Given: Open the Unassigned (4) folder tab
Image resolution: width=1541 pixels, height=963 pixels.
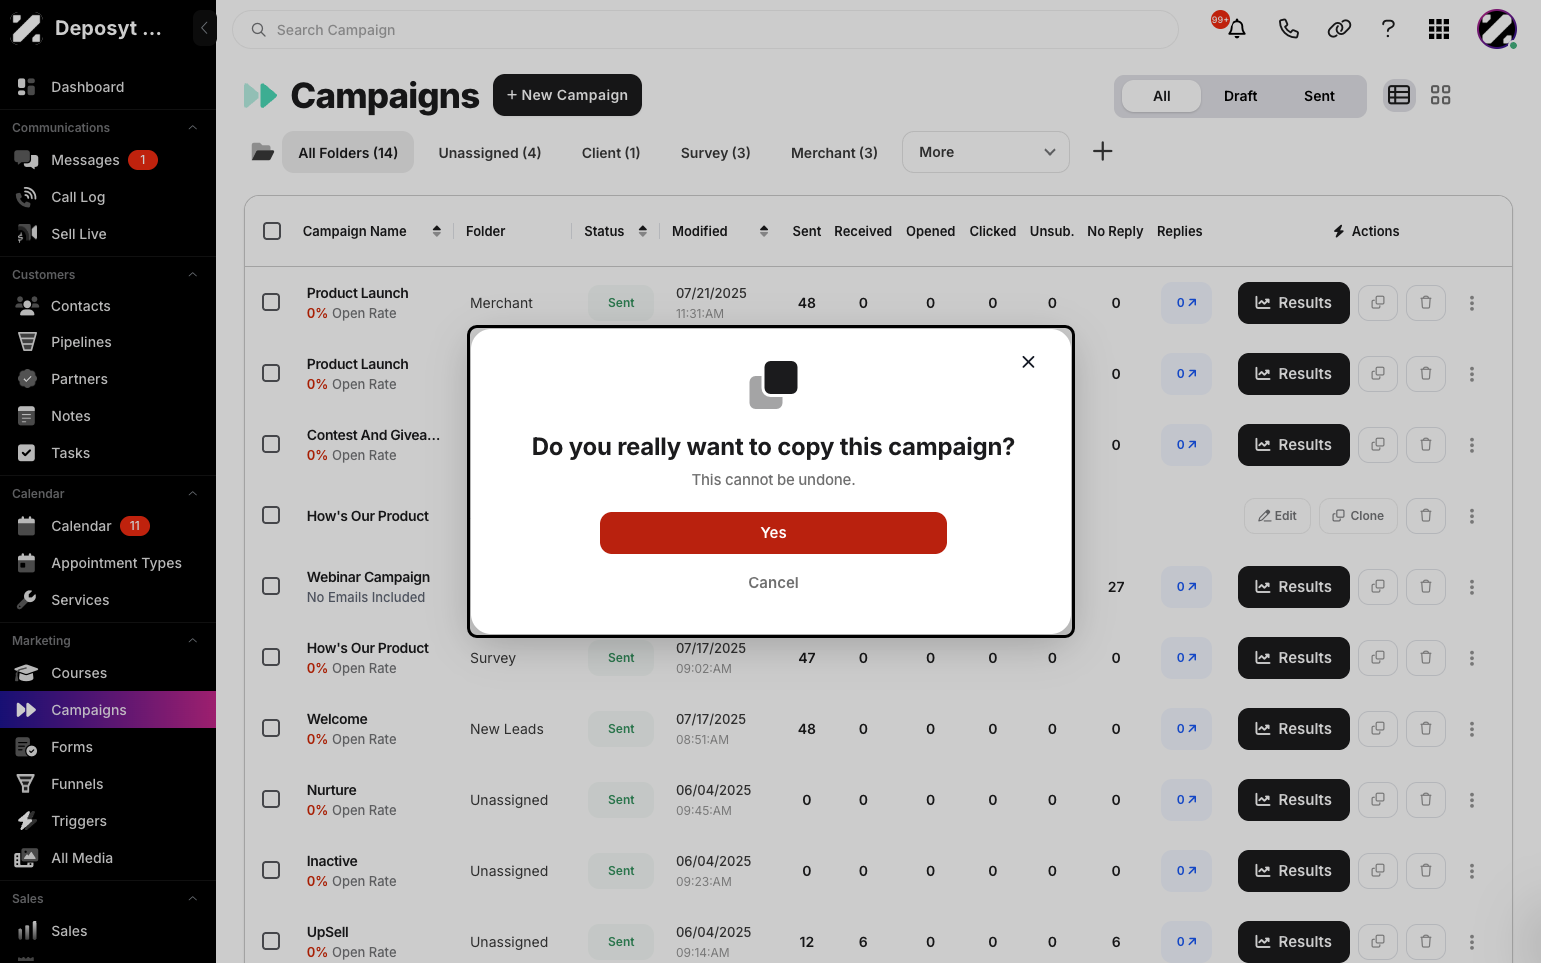Looking at the screenshot, I should tap(490, 153).
